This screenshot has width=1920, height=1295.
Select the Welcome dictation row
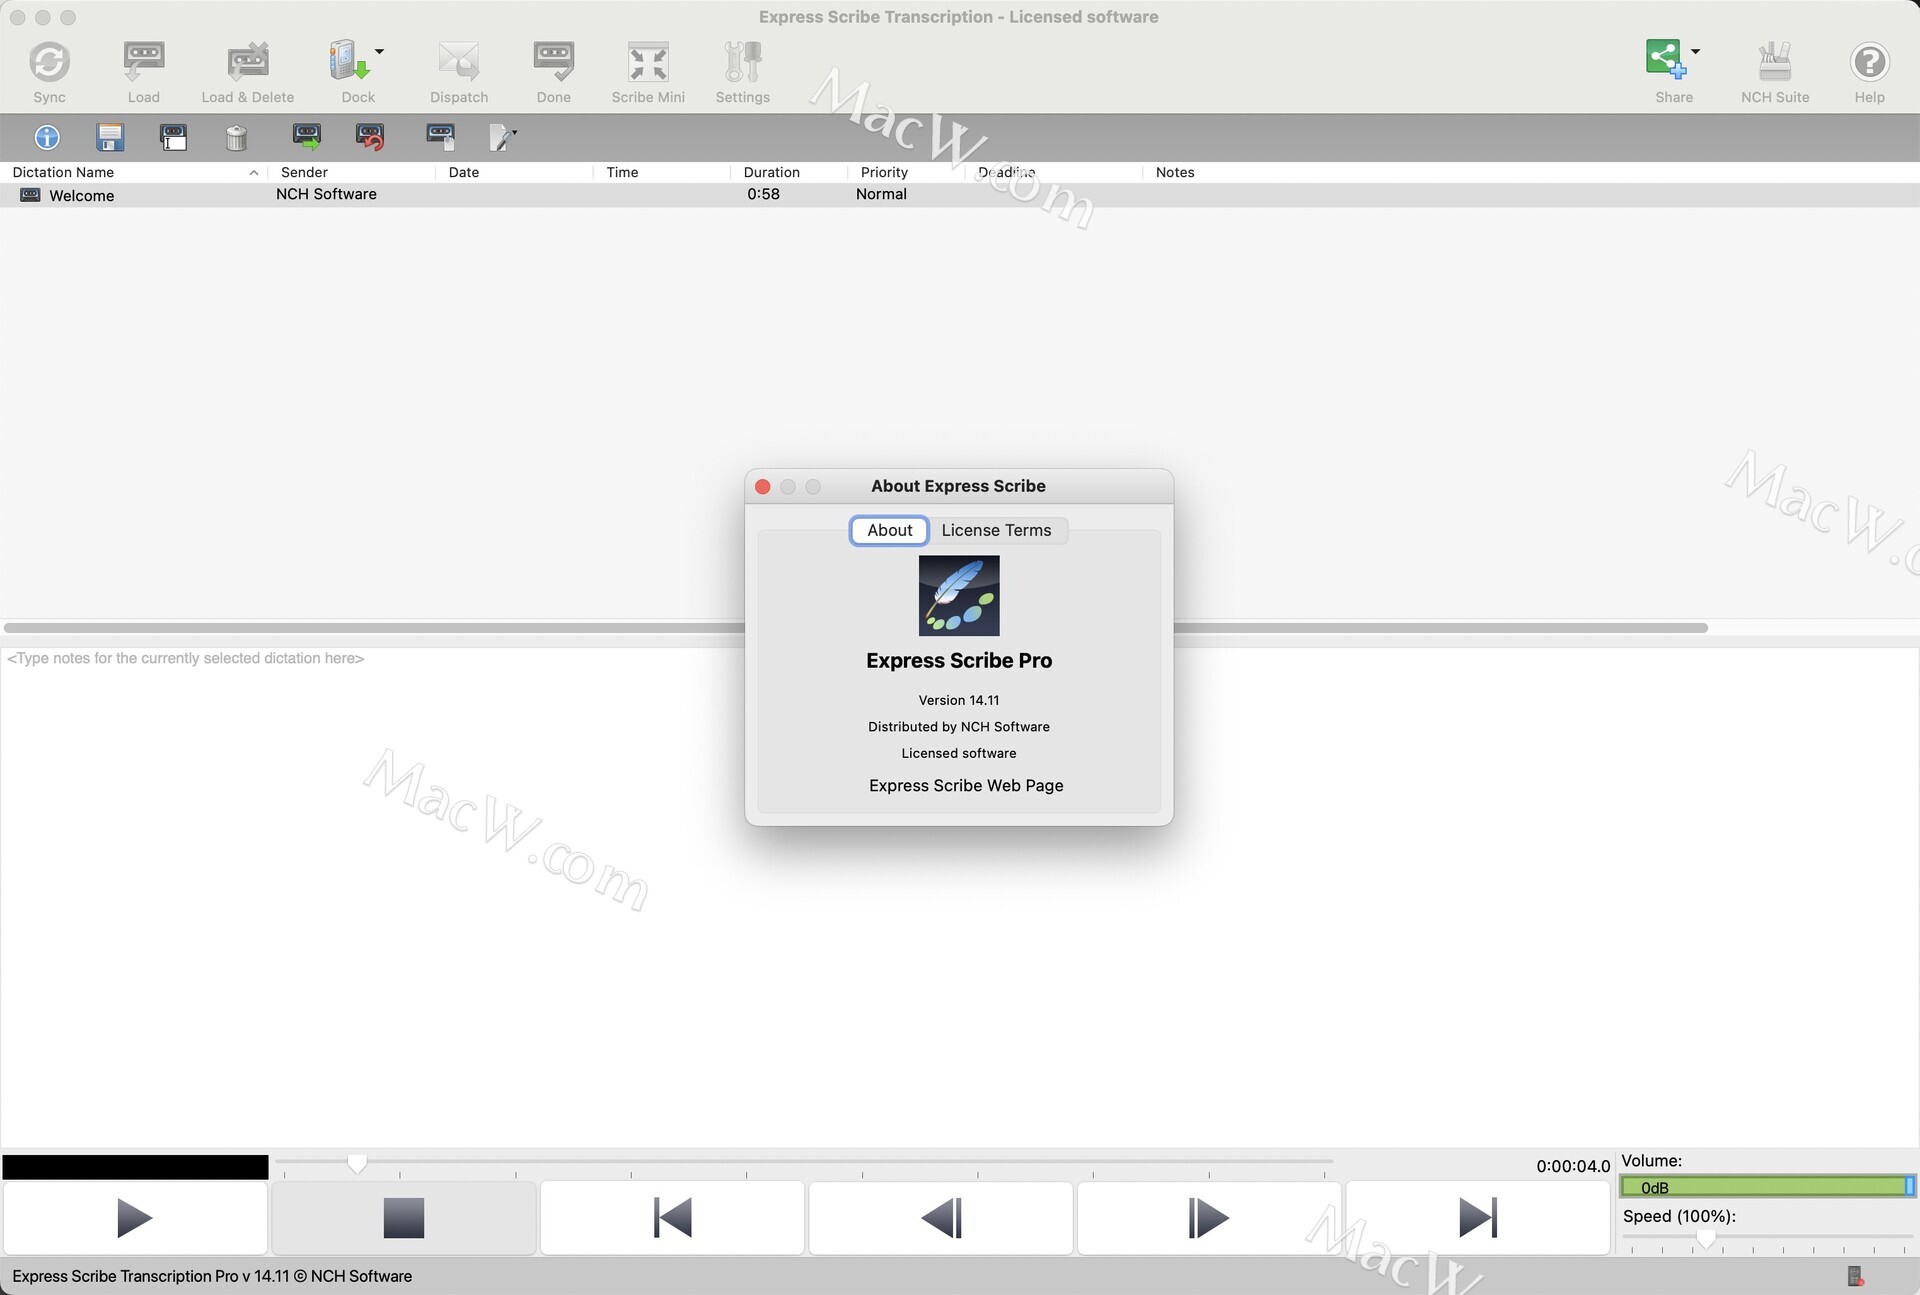point(82,195)
